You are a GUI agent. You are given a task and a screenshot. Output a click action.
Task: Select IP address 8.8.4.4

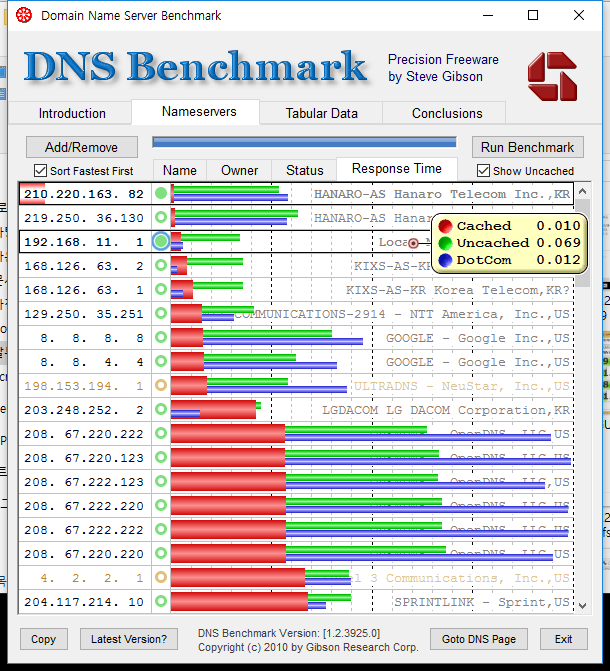tap(92, 362)
